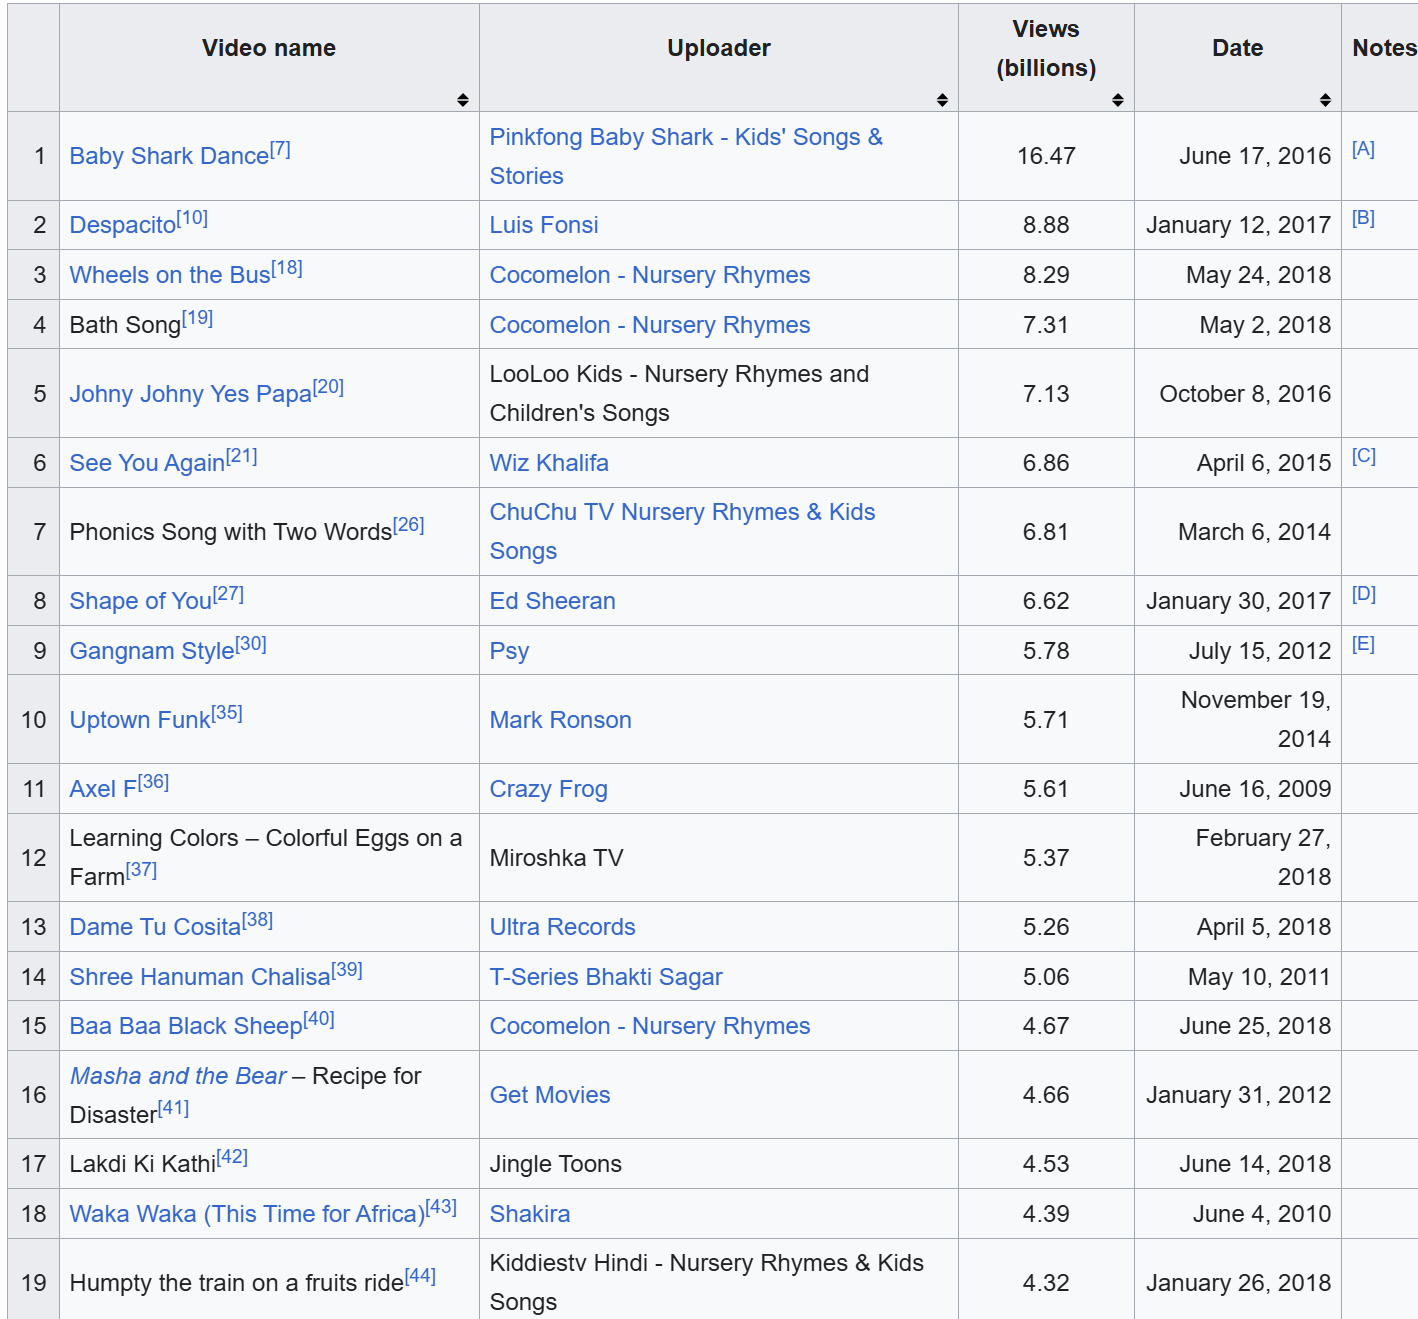Open Cocomelon link in Wheels on the Bus row
This screenshot has width=1418, height=1319.
pyautogui.click(x=650, y=275)
